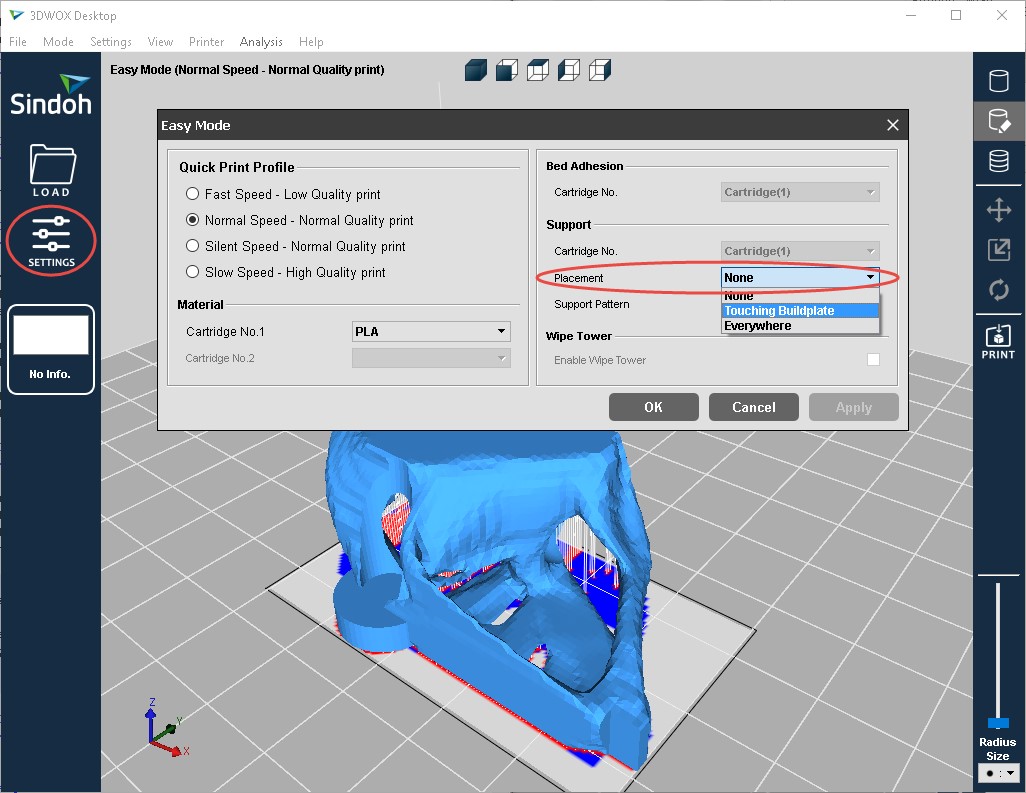
Task: Click the Cancel button
Action: [754, 407]
